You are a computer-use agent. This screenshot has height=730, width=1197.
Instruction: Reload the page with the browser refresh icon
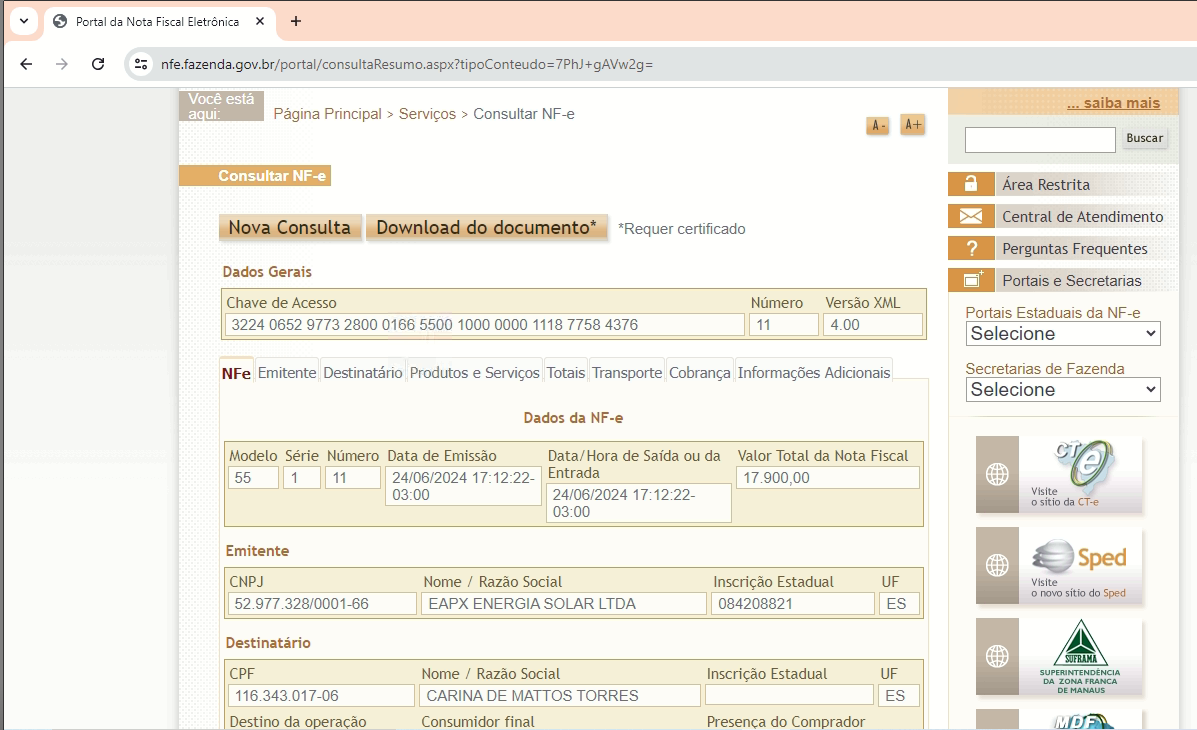(98, 64)
